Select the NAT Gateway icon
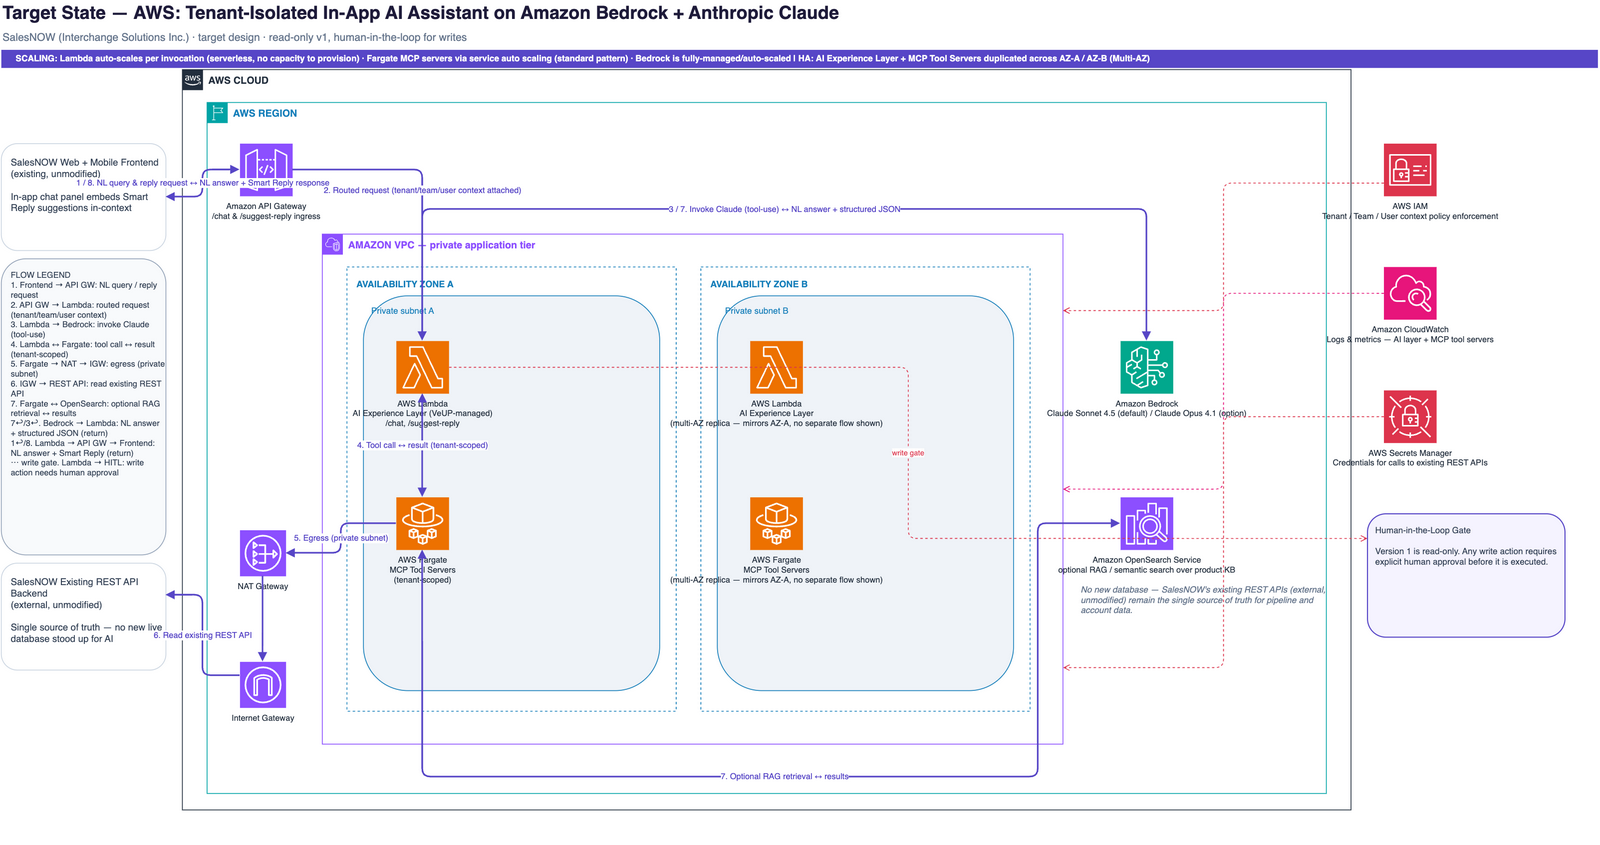 pos(263,553)
